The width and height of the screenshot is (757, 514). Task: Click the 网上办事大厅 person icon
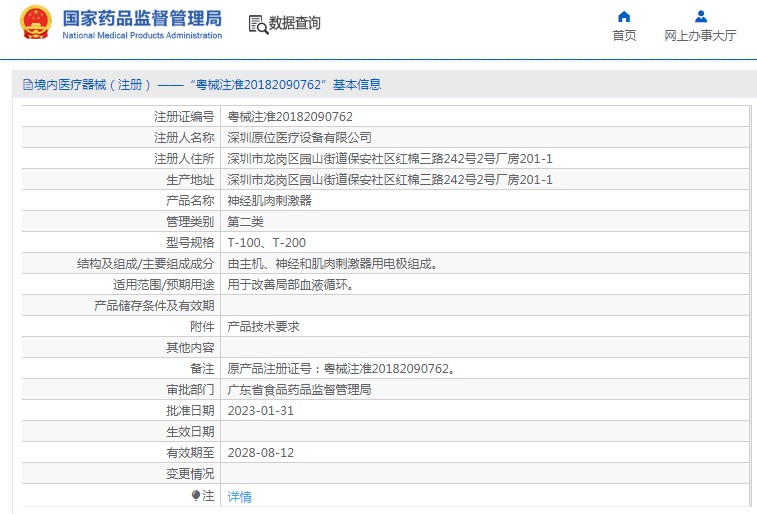(x=701, y=17)
